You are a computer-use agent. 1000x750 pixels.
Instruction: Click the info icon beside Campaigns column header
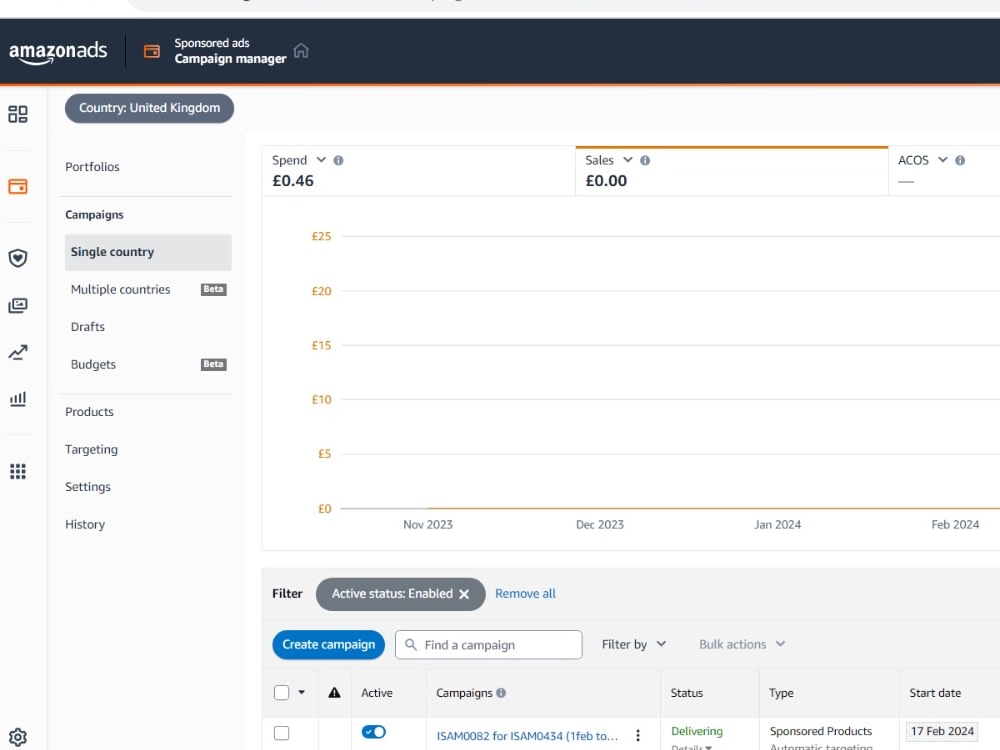(x=501, y=693)
